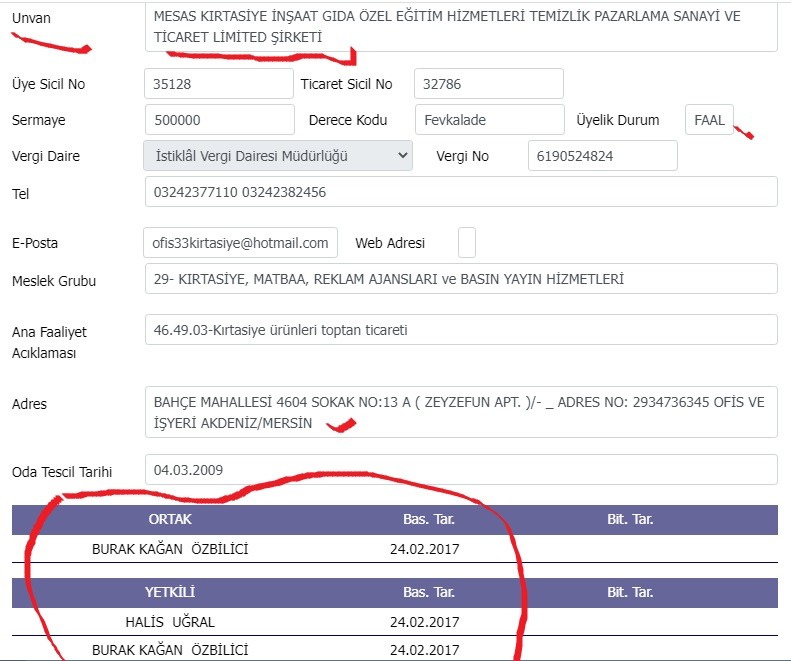Click Bas. Tar. header in ORTAK table
791x661 pixels.
point(429,519)
